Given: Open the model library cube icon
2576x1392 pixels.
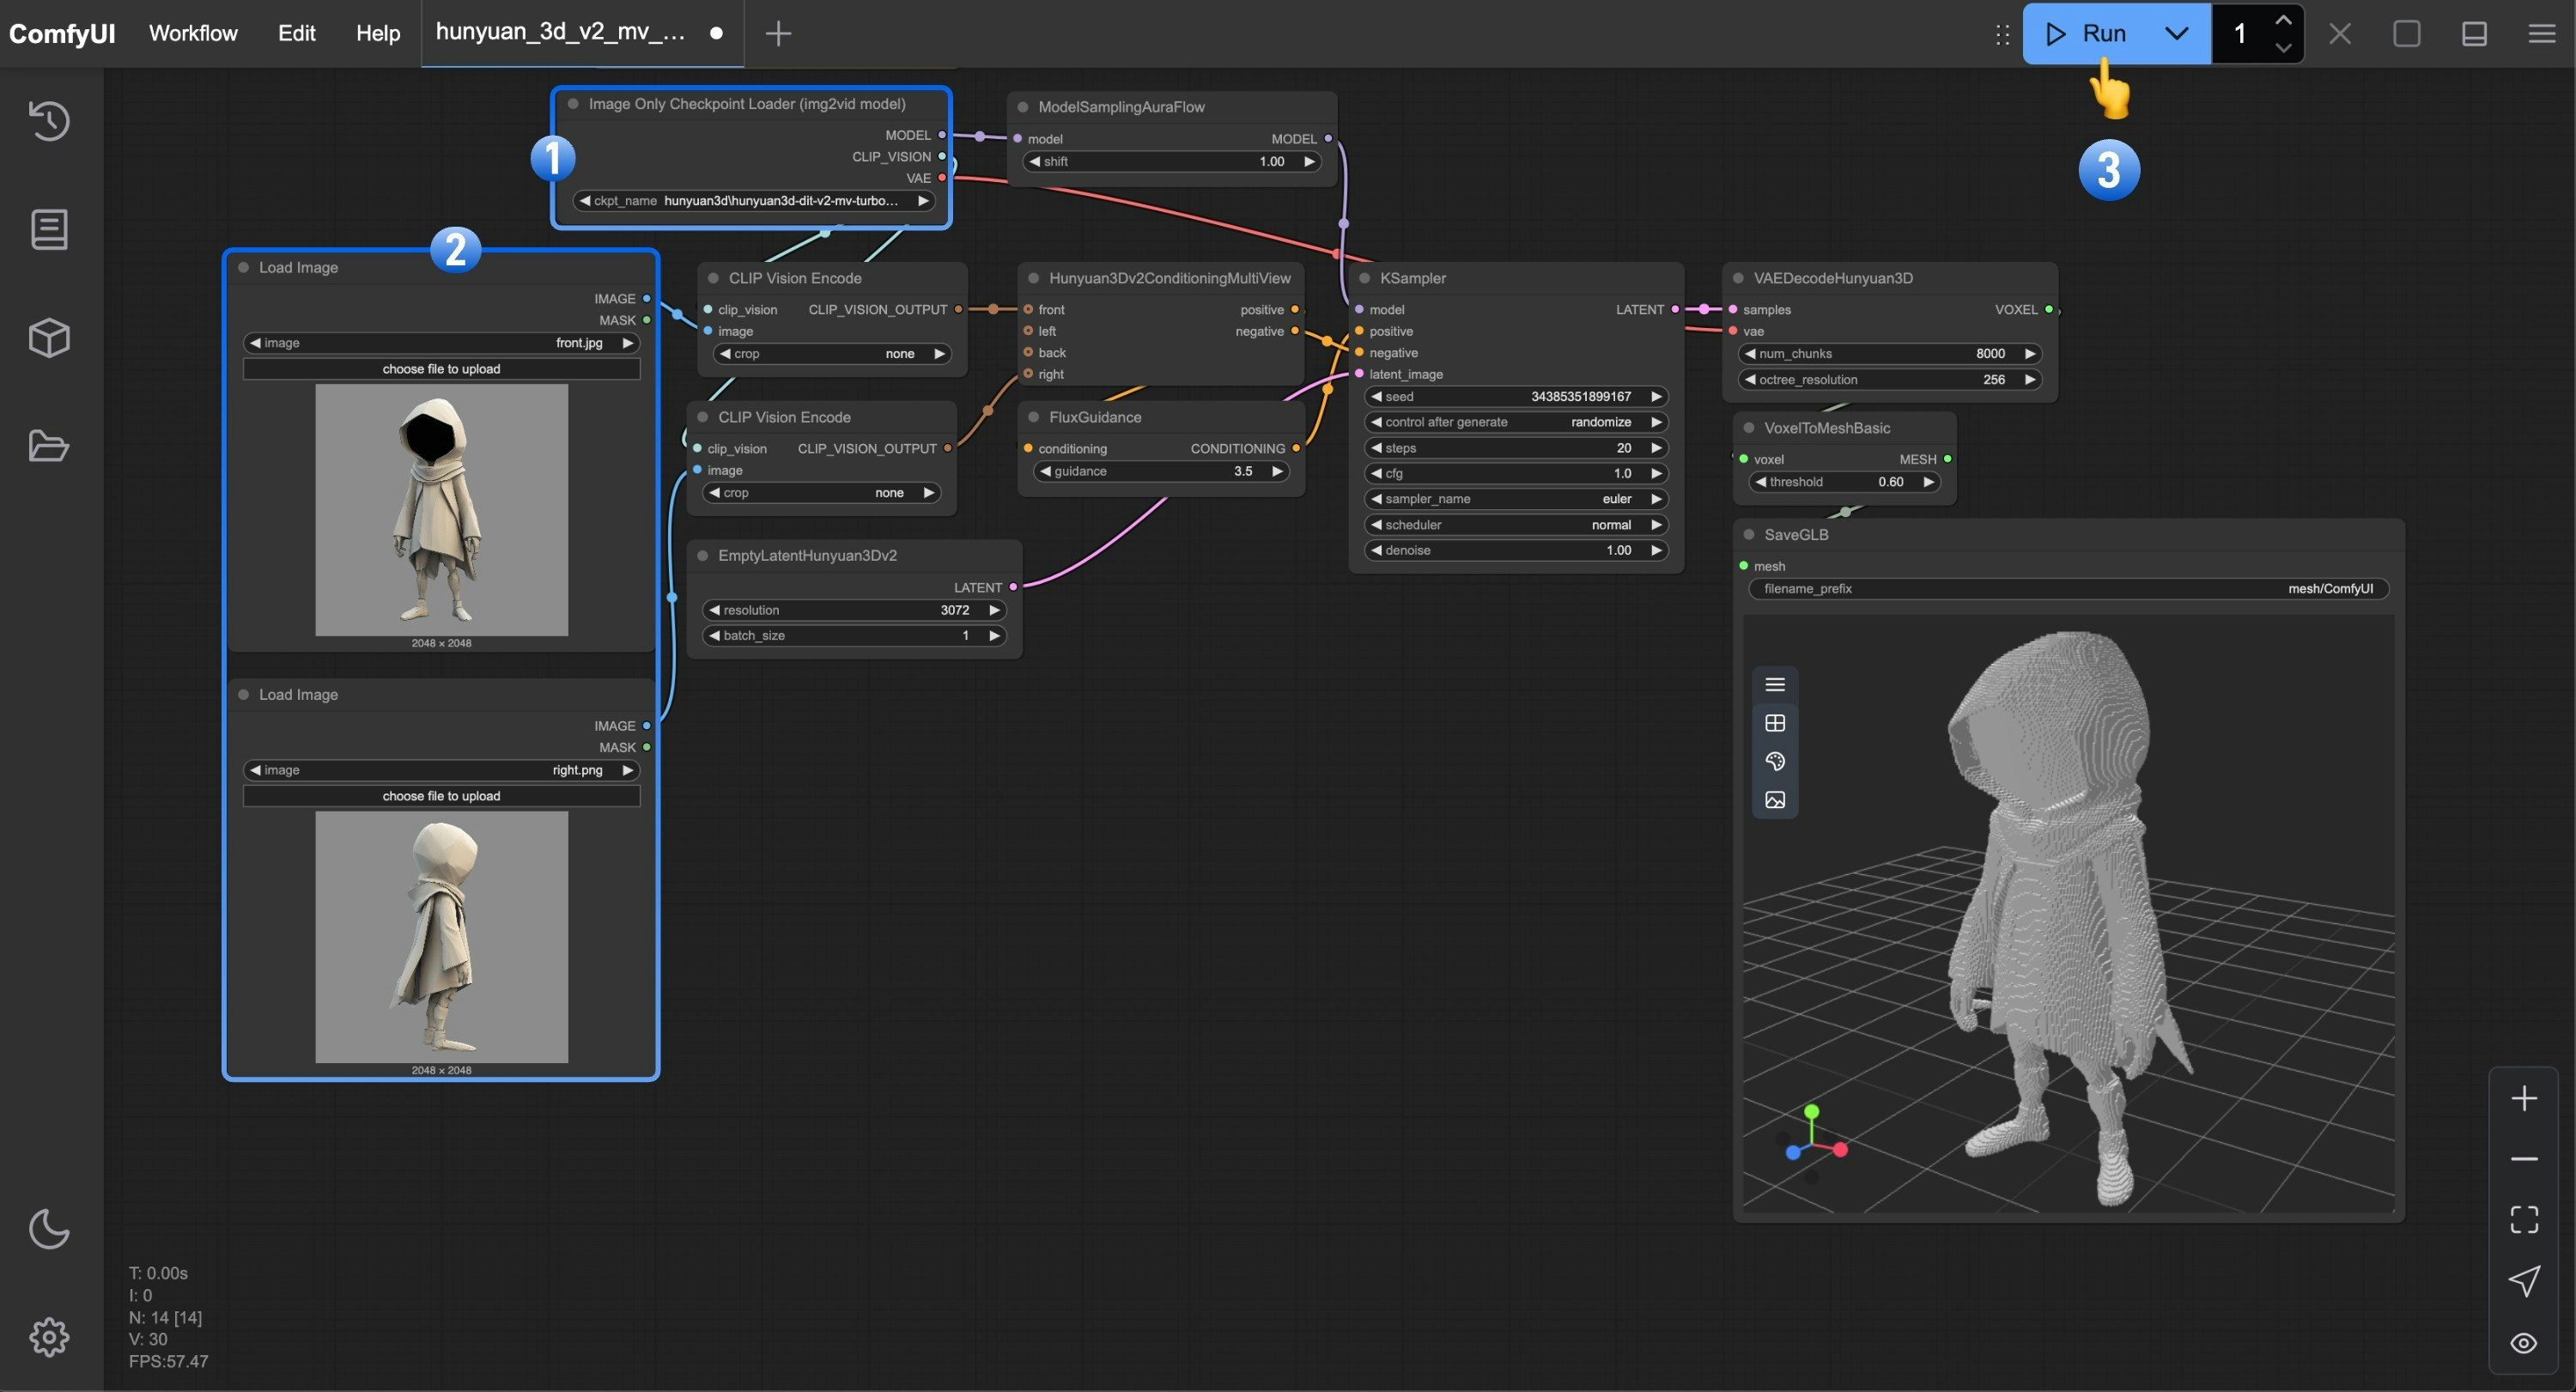Looking at the screenshot, I should tap(49, 338).
